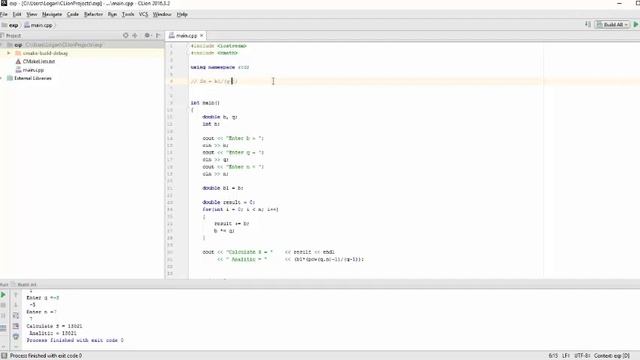Image resolution: width=640 pixels, height=360 pixels.
Task: Open Project panel settings gear
Action: tap(147, 36)
